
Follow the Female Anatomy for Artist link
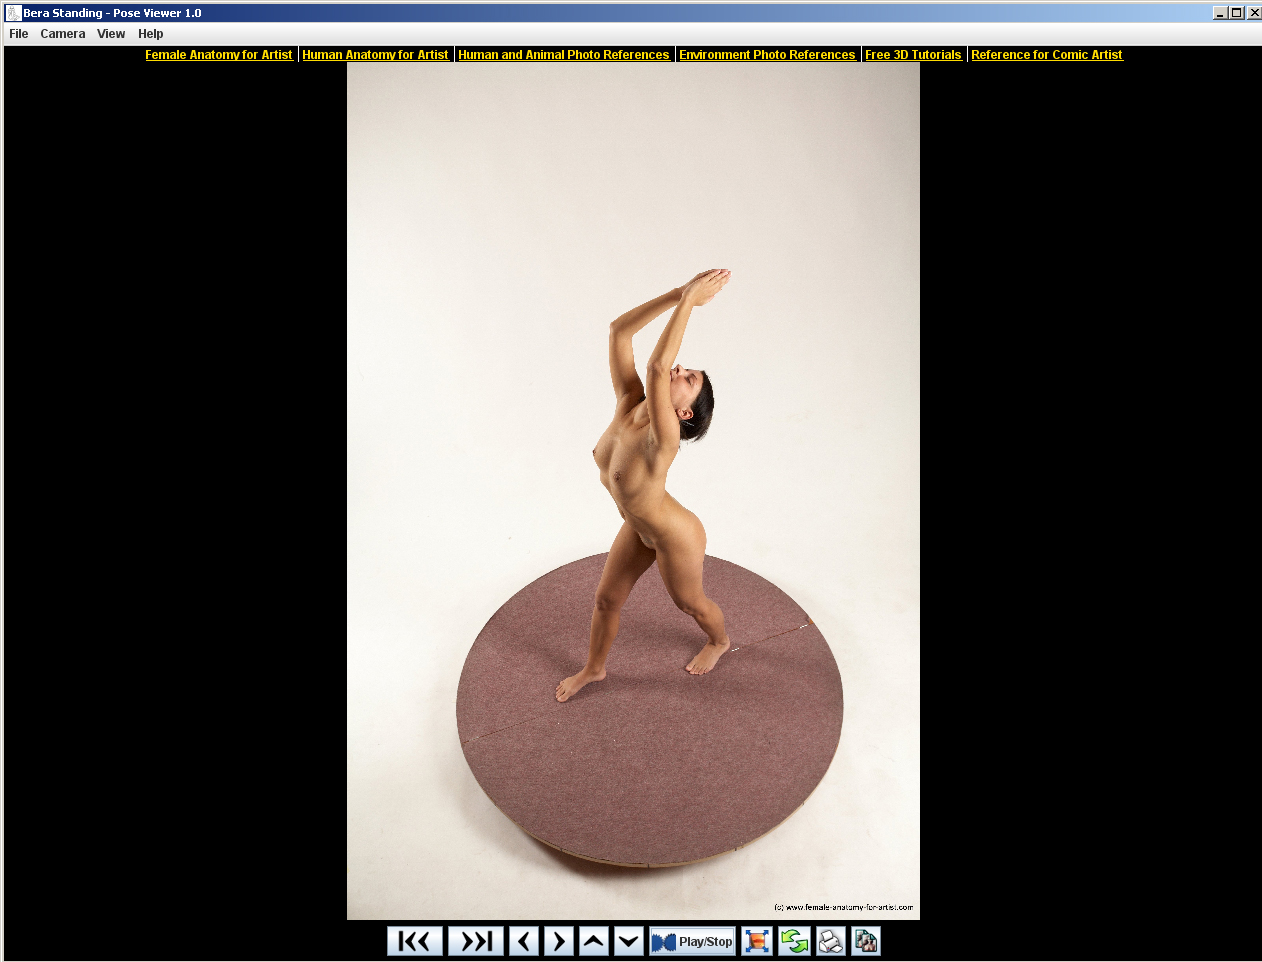pos(219,55)
